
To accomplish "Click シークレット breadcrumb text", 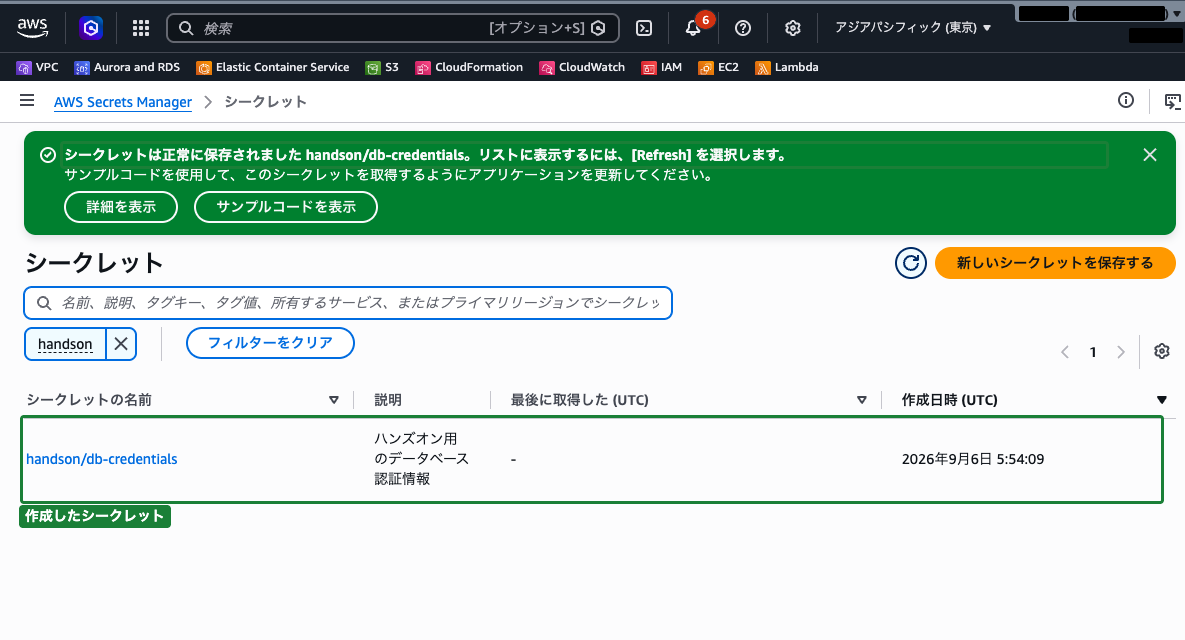I will point(265,102).
